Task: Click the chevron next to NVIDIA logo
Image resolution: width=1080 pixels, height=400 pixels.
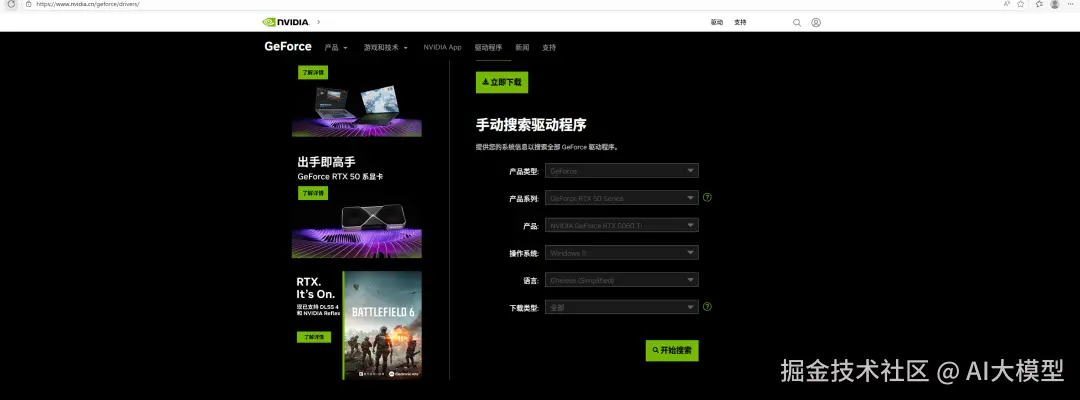Action: 318,22
